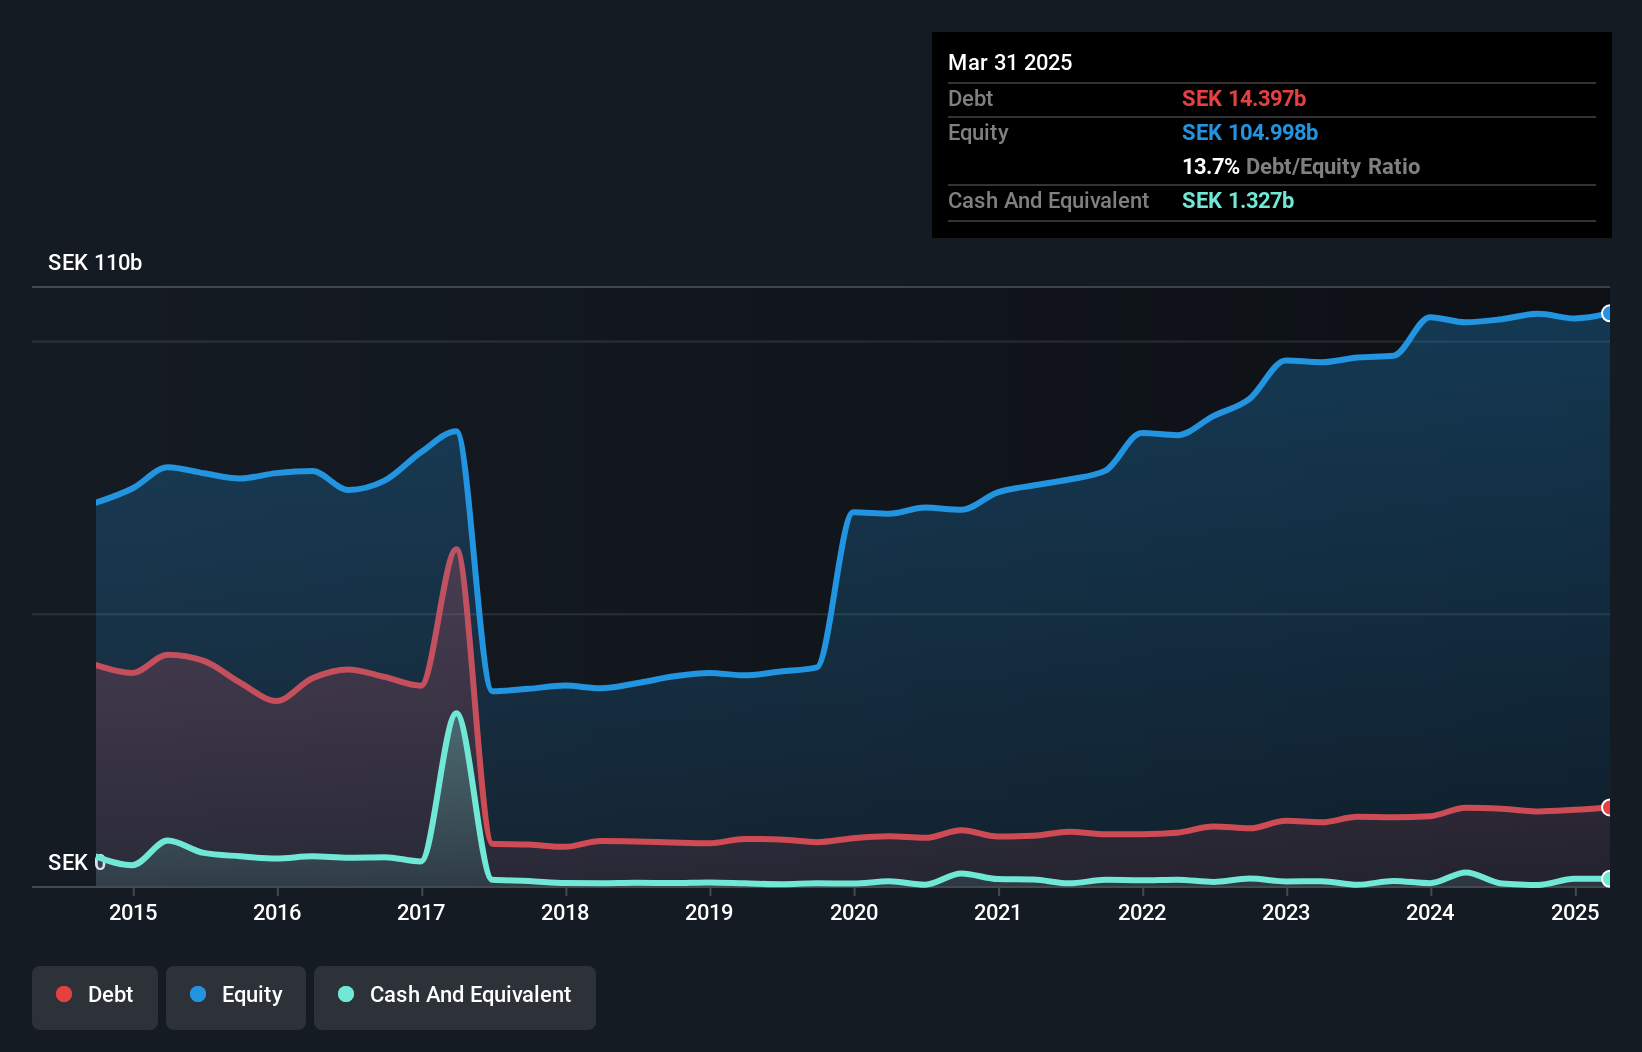Image resolution: width=1642 pixels, height=1052 pixels.
Task: Click the Mar 31 2025 tooltip date
Action: 1010,62
